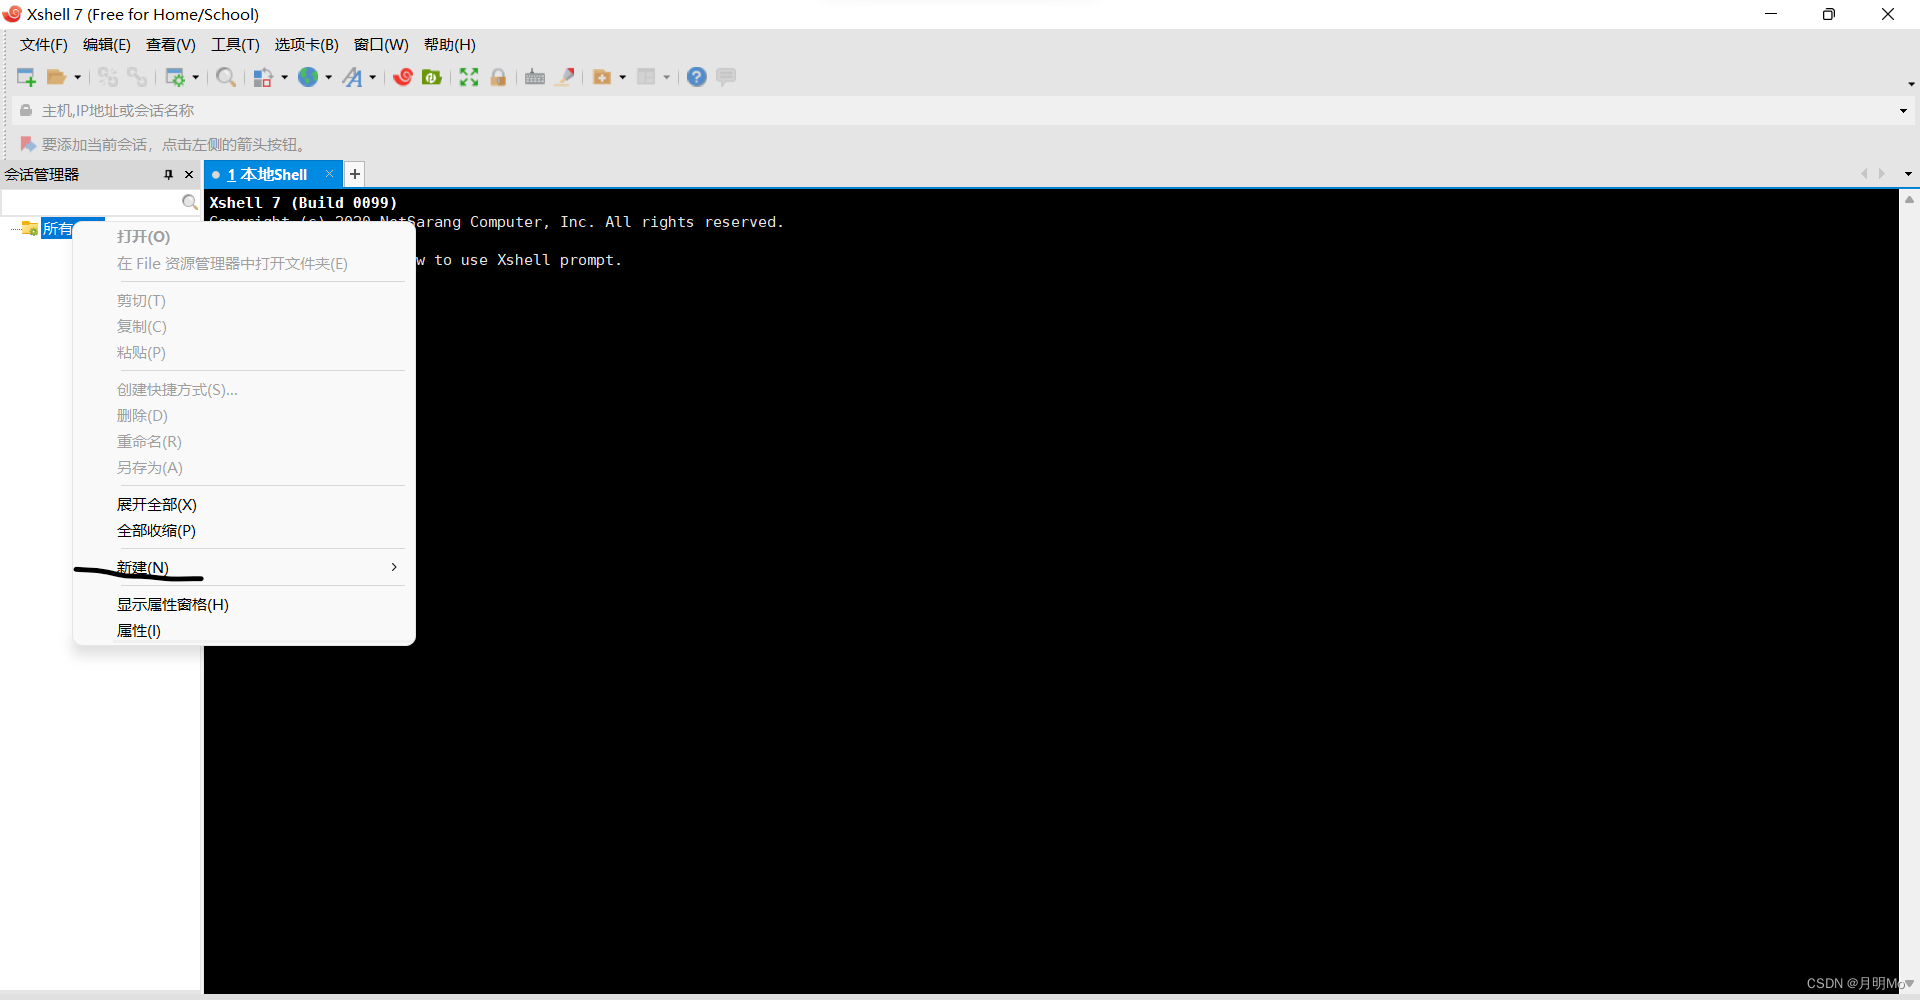This screenshot has height=1000, width=1920.
Task: Click the highlight marker pen icon
Action: 565,77
